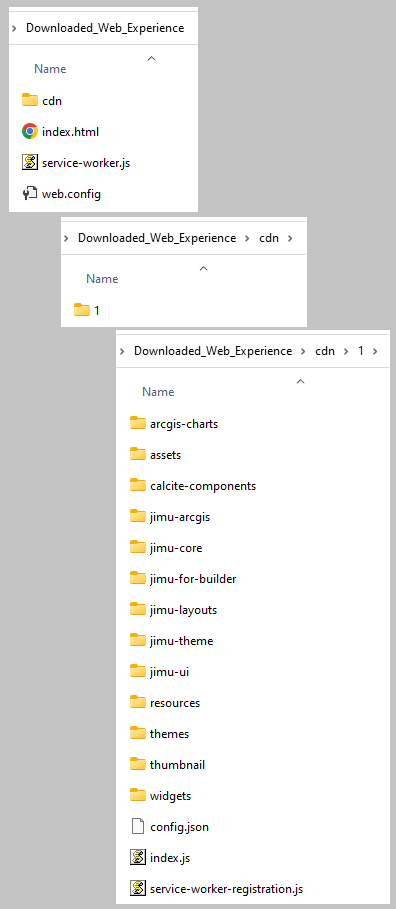The image size is (396, 909).
Task: Expand the chevron after cdn in the middle window's path
Action: point(290,238)
